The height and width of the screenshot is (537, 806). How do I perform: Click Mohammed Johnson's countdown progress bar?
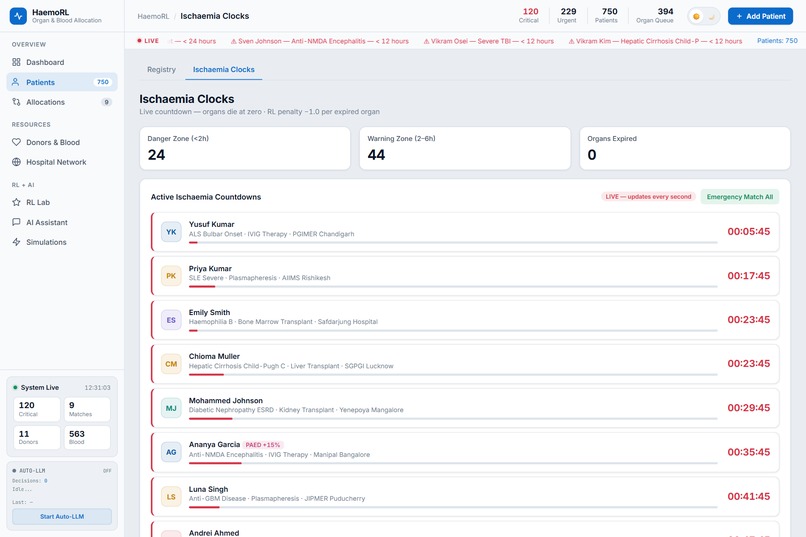coord(453,419)
